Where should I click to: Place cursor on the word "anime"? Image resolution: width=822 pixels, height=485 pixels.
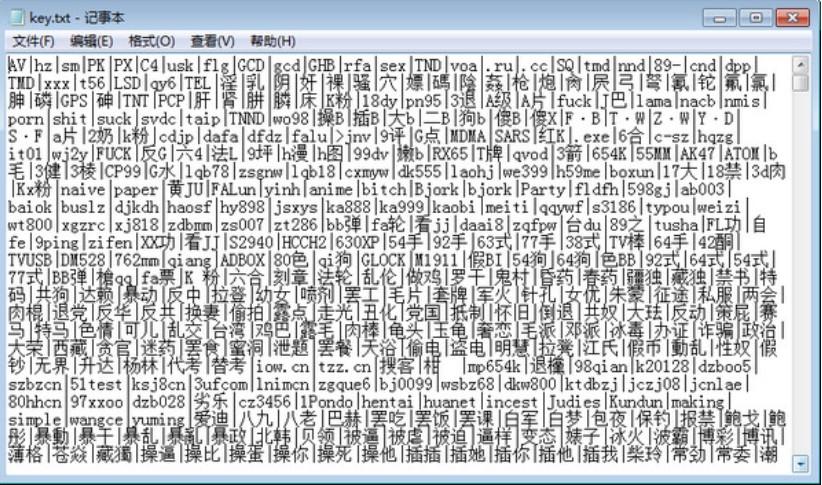[330, 189]
